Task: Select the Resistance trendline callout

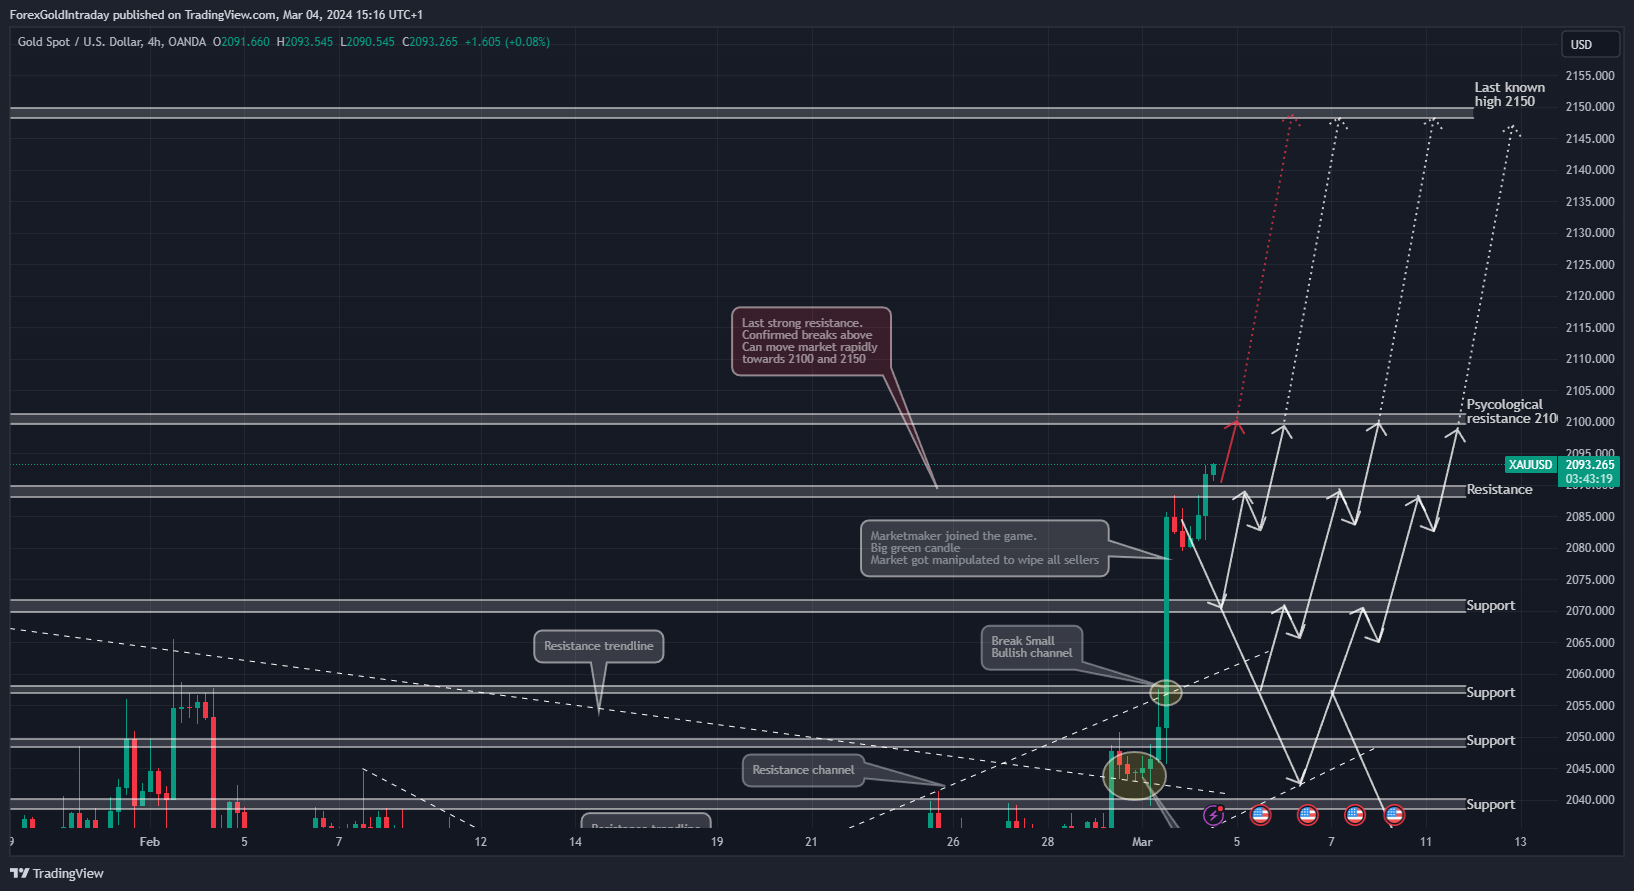Action: pyautogui.click(x=599, y=646)
